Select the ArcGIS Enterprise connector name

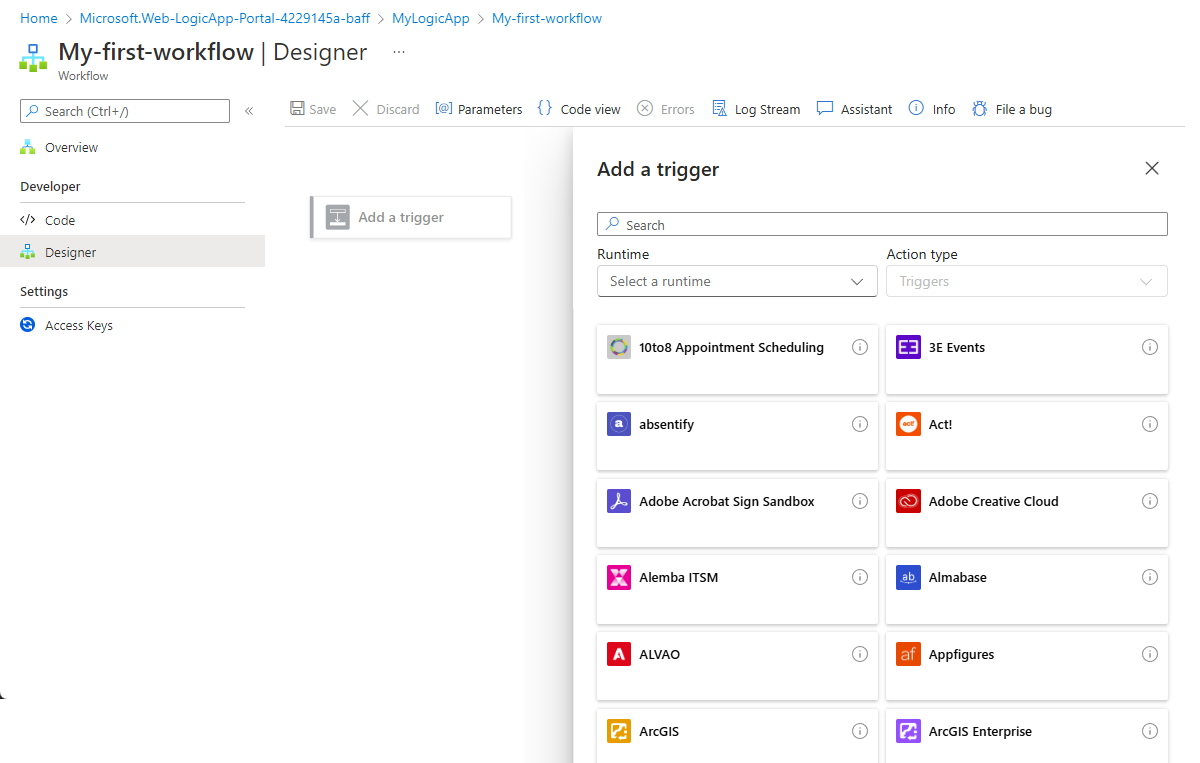point(980,731)
